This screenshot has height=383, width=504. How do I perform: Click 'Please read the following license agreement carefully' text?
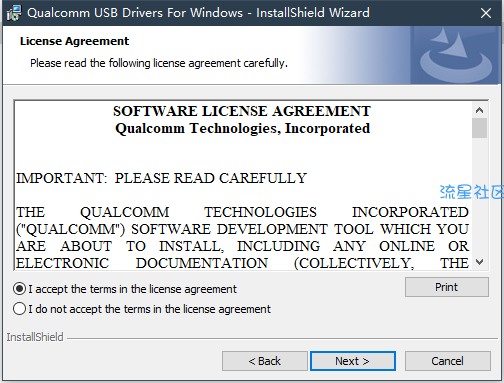coord(159,63)
